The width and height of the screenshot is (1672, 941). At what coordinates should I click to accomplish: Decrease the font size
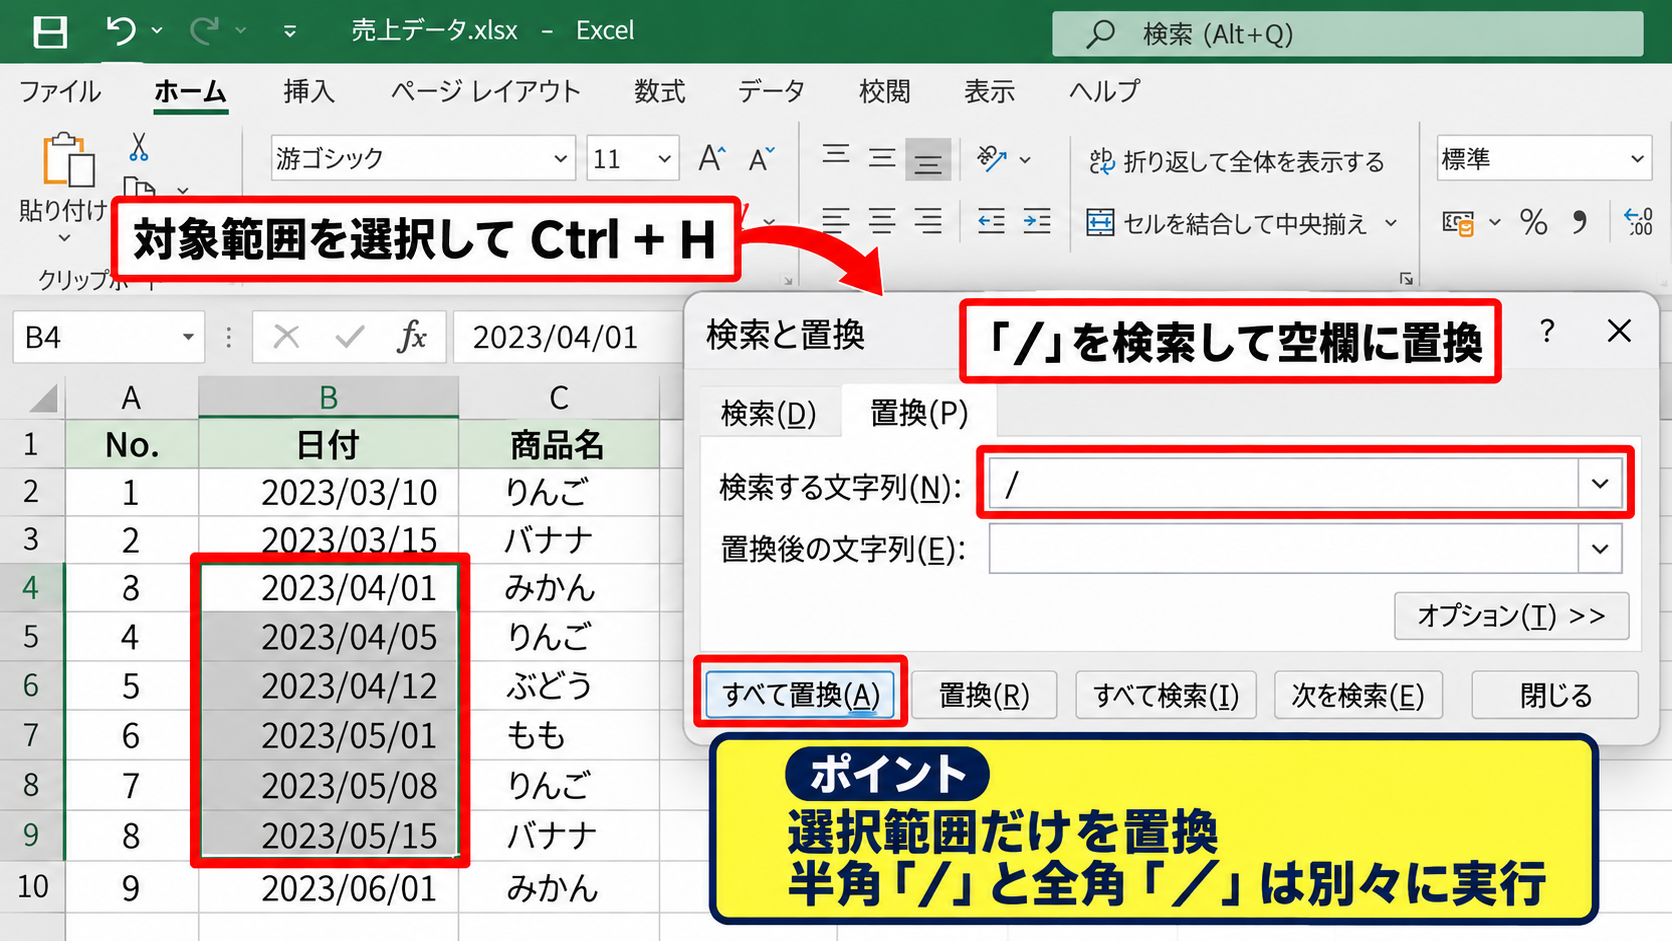(x=762, y=158)
